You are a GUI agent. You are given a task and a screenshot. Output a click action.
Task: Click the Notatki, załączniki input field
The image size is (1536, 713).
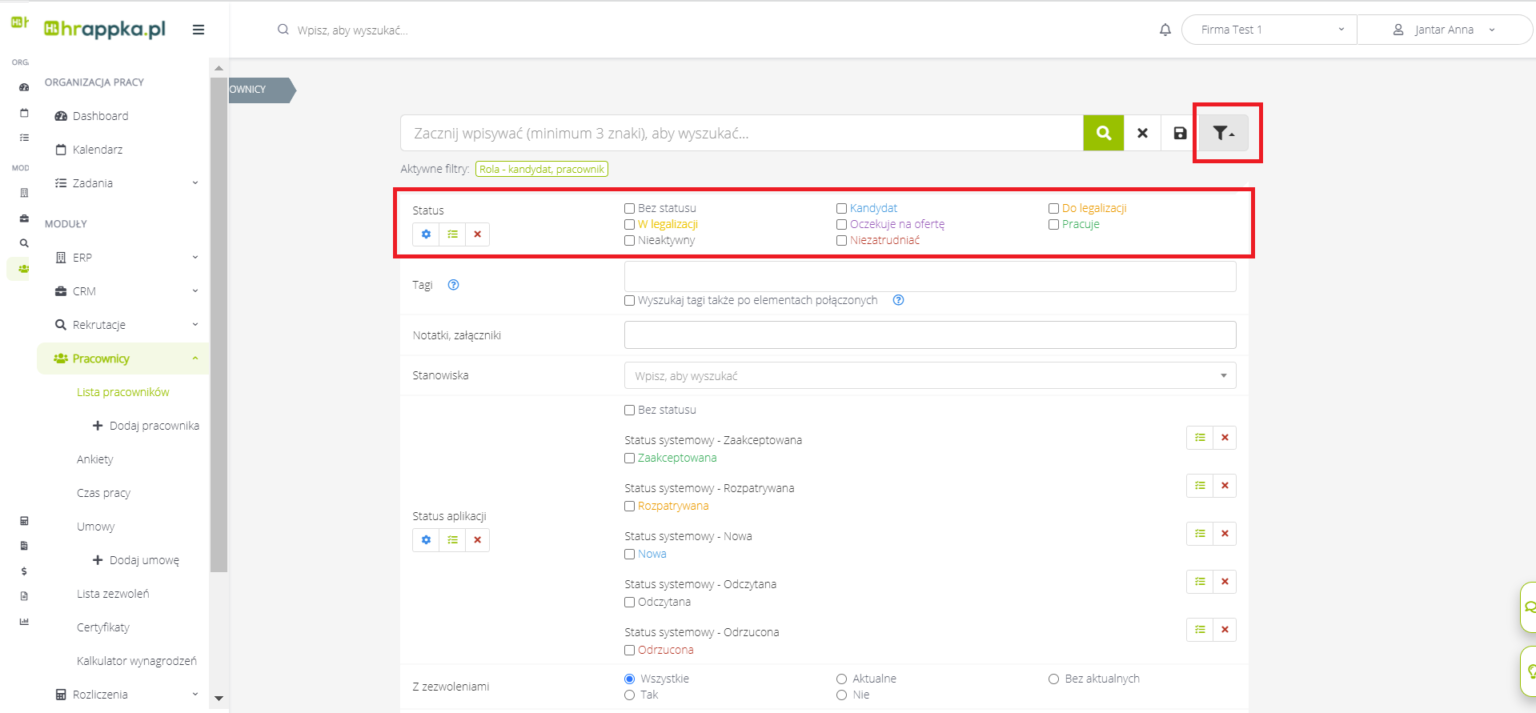929,335
